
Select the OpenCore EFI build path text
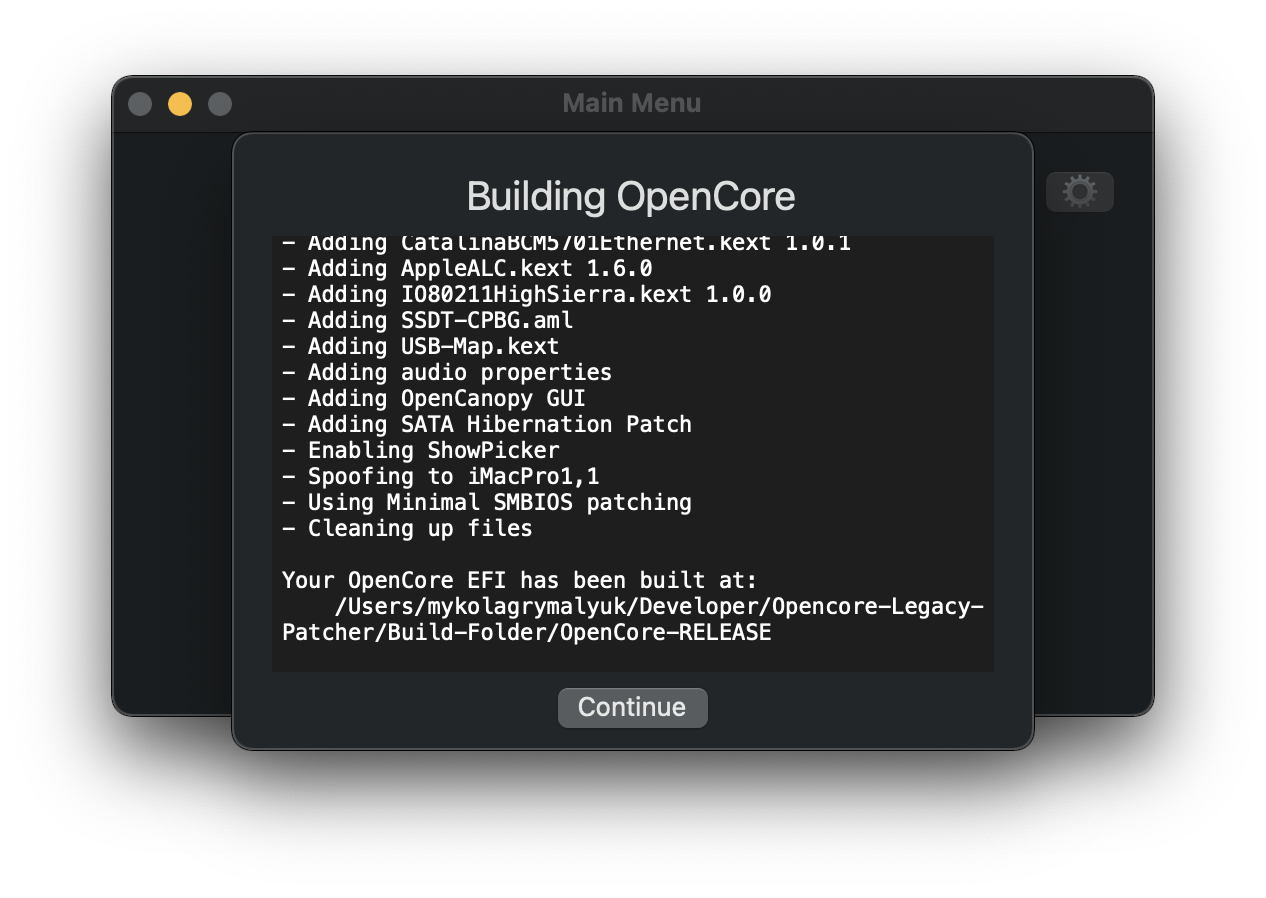point(632,606)
